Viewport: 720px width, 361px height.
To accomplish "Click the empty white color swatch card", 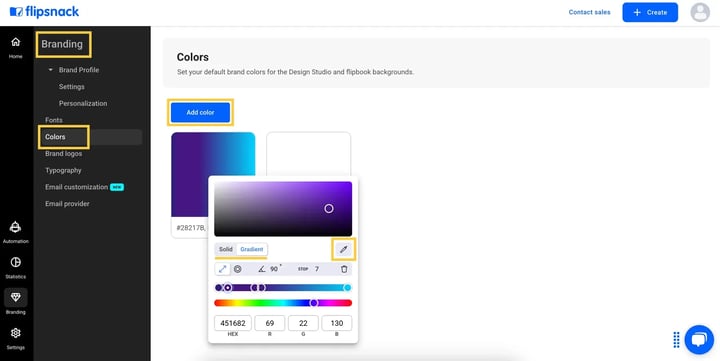I will coord(309,154).
